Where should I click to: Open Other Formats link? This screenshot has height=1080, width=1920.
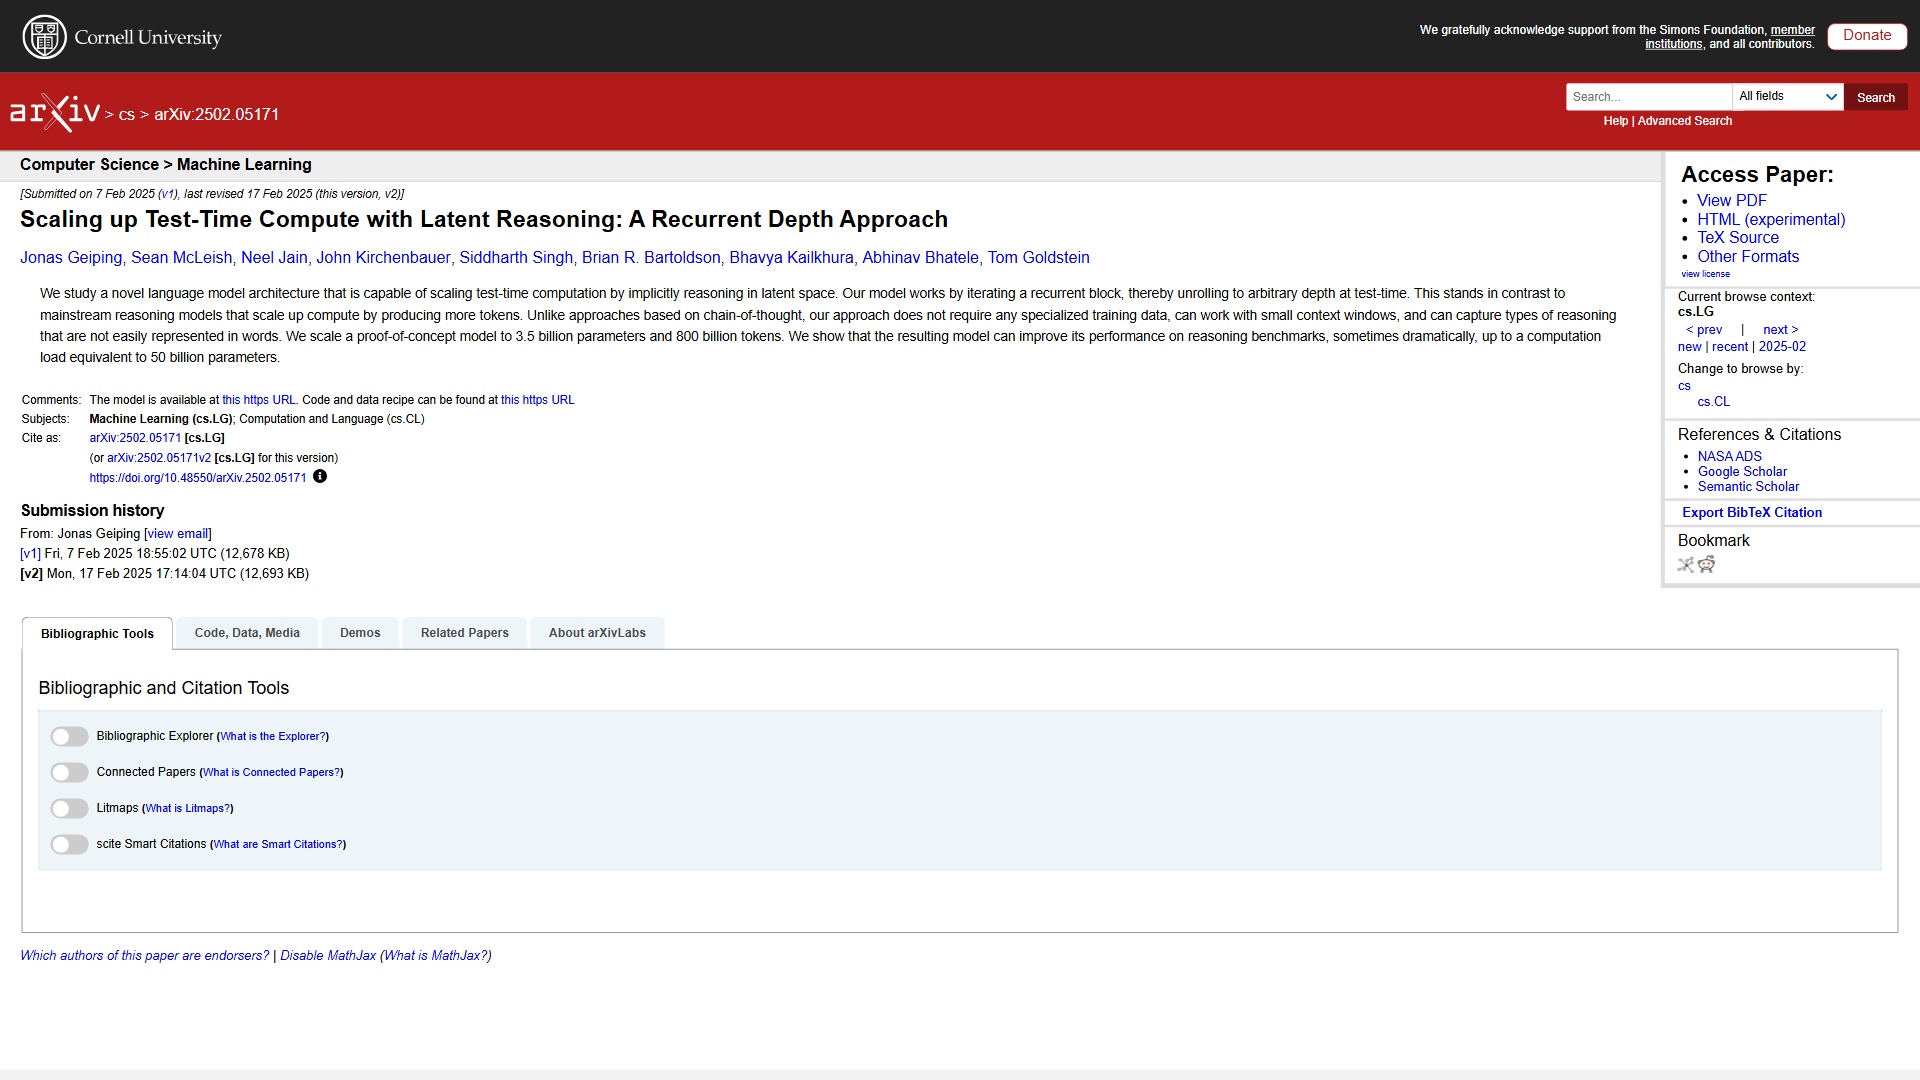(x=1748, y=256)
